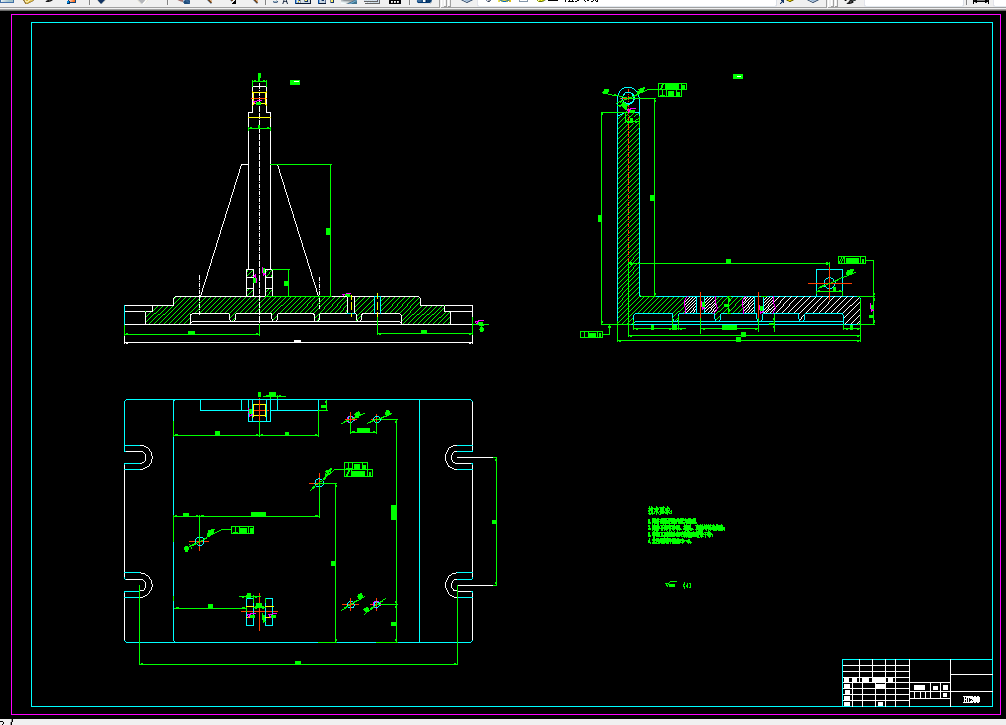This screenshot has width=1006, height=725.
Task: Select the tolerance frame beside the plan view's lower-left hole
Action: click(243, 530)
